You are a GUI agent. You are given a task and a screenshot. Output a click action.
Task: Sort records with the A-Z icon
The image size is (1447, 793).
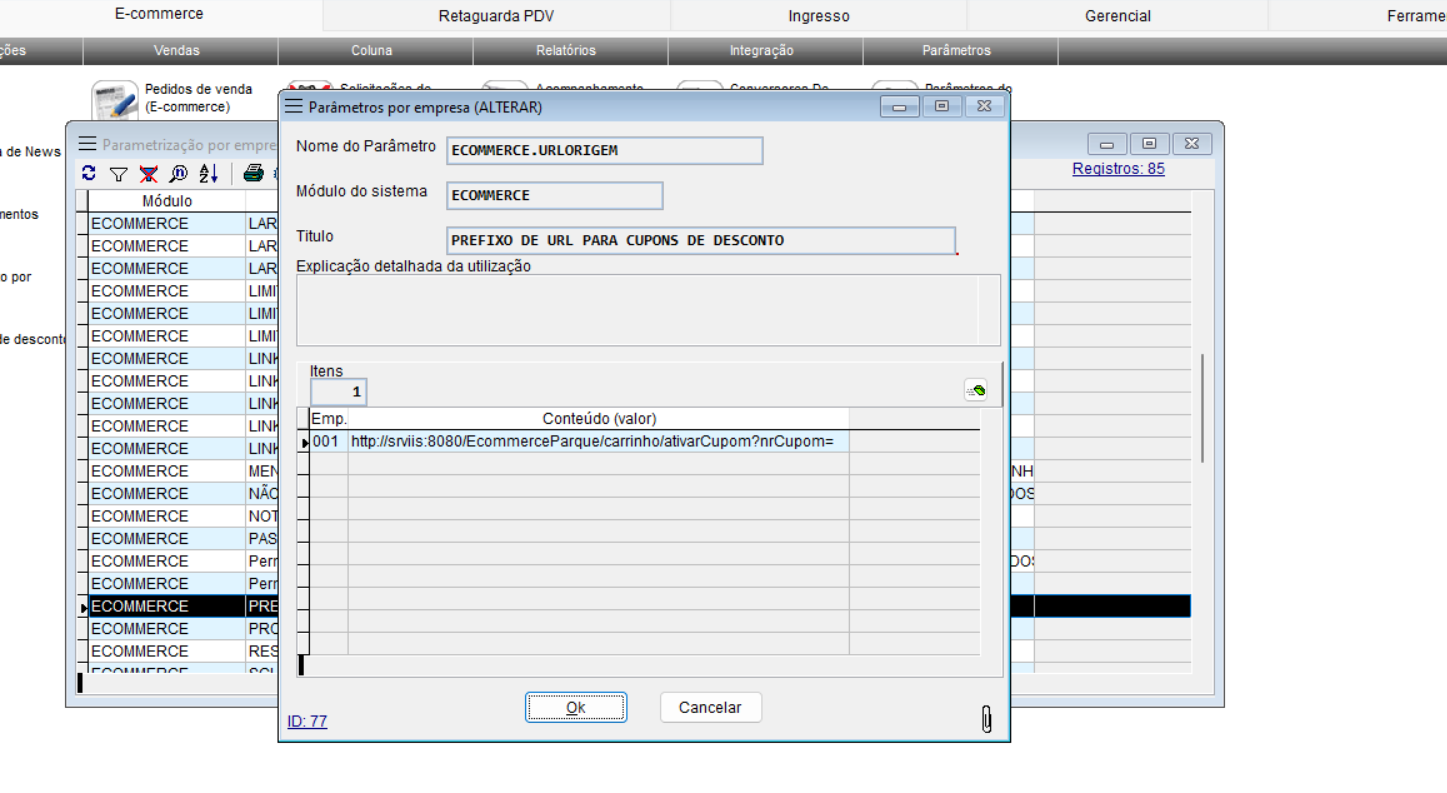pyautogui.click(x=208, y=174)
